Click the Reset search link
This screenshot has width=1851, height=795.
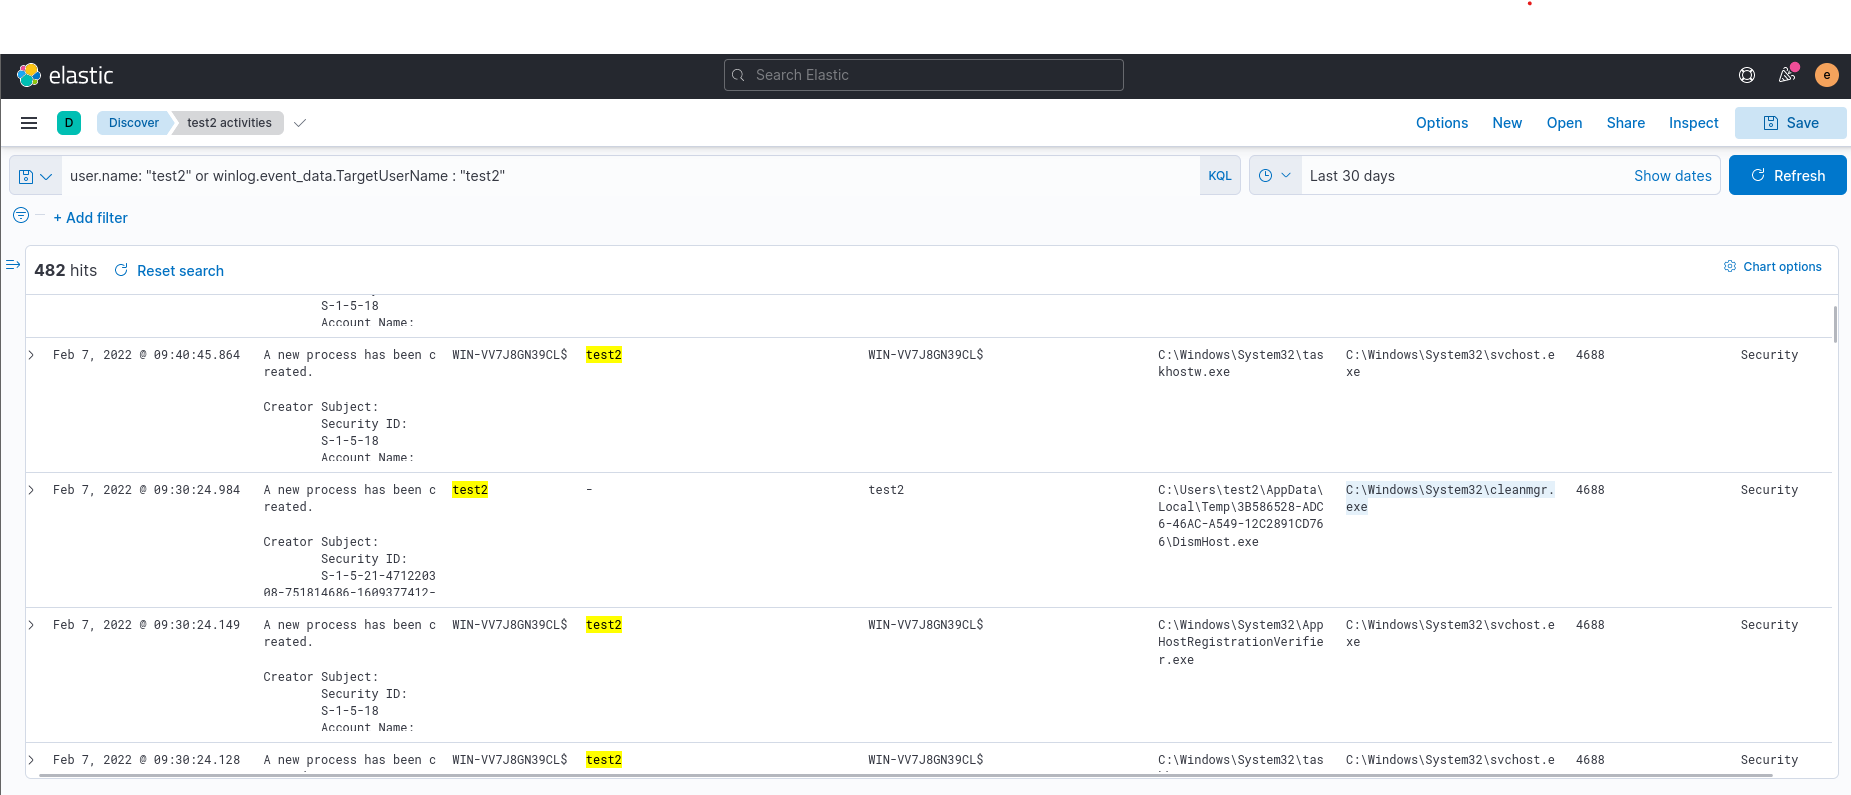tap(169, 271)
